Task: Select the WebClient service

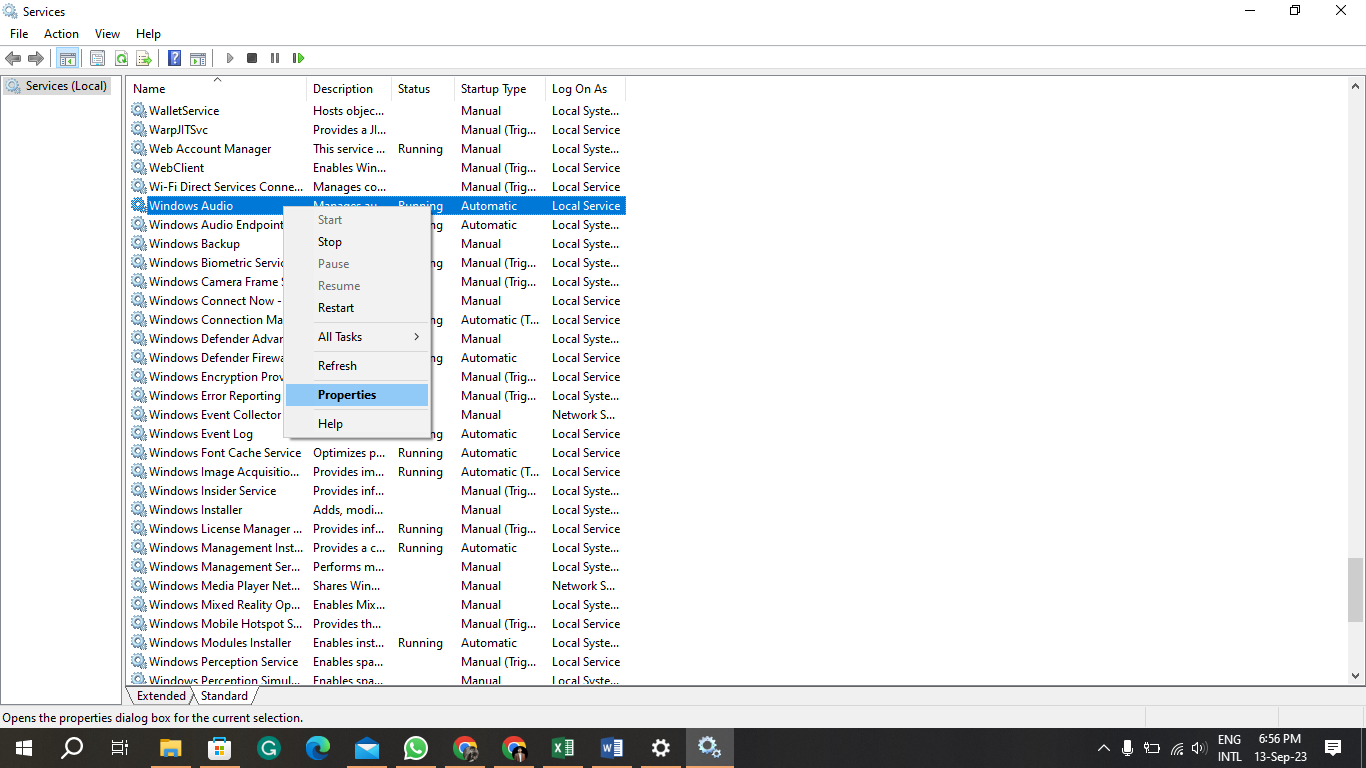Action: coord(376,168)
